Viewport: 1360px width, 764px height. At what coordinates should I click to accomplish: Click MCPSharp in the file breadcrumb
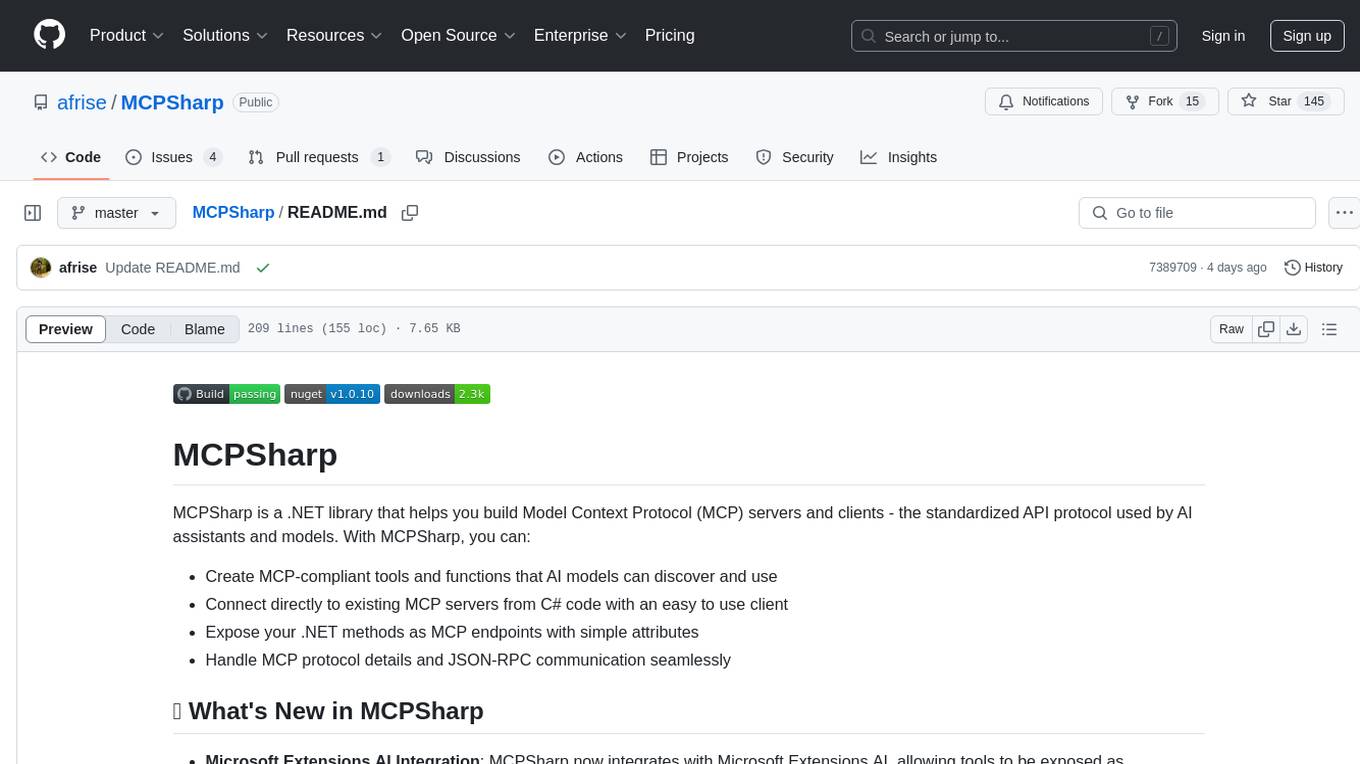[x=233, y=213]
